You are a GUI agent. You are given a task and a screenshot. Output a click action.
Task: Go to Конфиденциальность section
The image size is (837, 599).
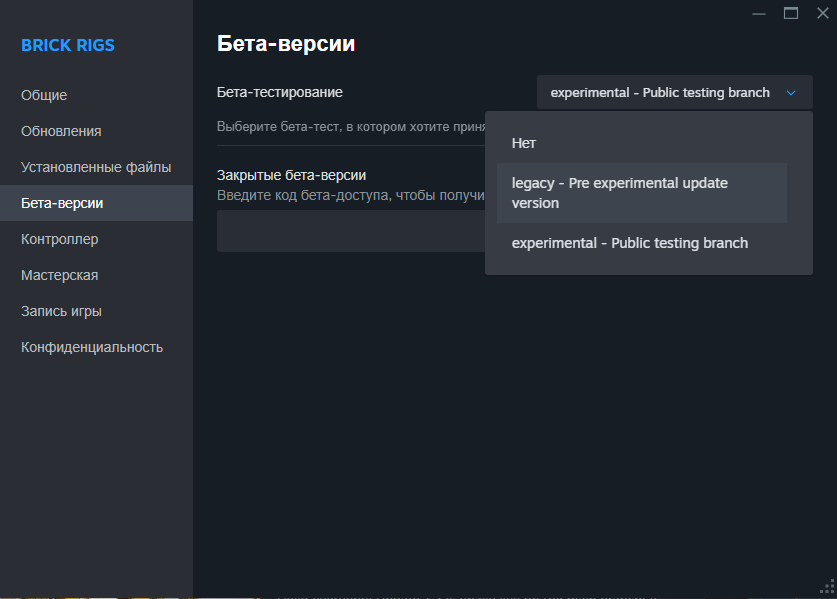pyautogui.click(x=96, y=348)
